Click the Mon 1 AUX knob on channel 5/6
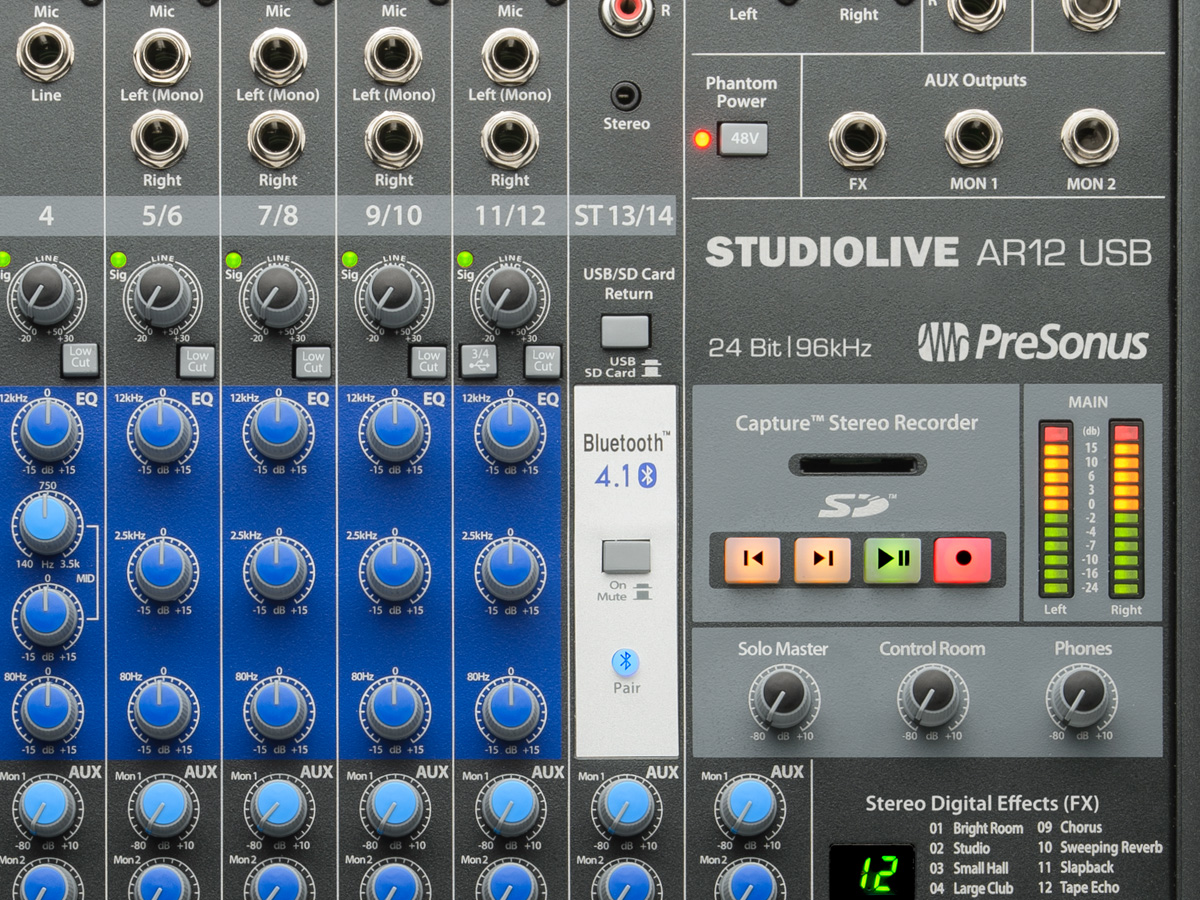1200x900 pixels. click(163, 806)
